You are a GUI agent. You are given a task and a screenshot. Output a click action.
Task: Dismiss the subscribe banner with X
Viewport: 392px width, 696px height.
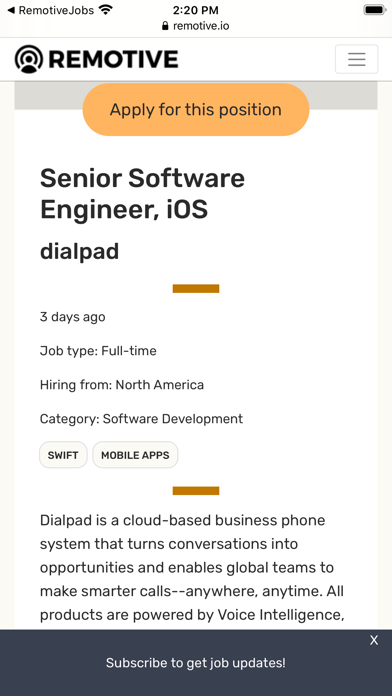[374, 640]
